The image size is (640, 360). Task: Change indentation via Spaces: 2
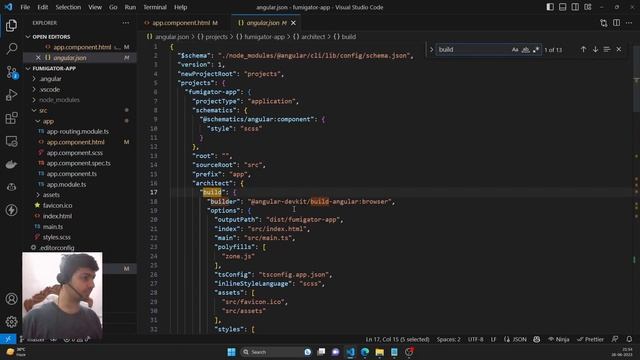[448, 339]
